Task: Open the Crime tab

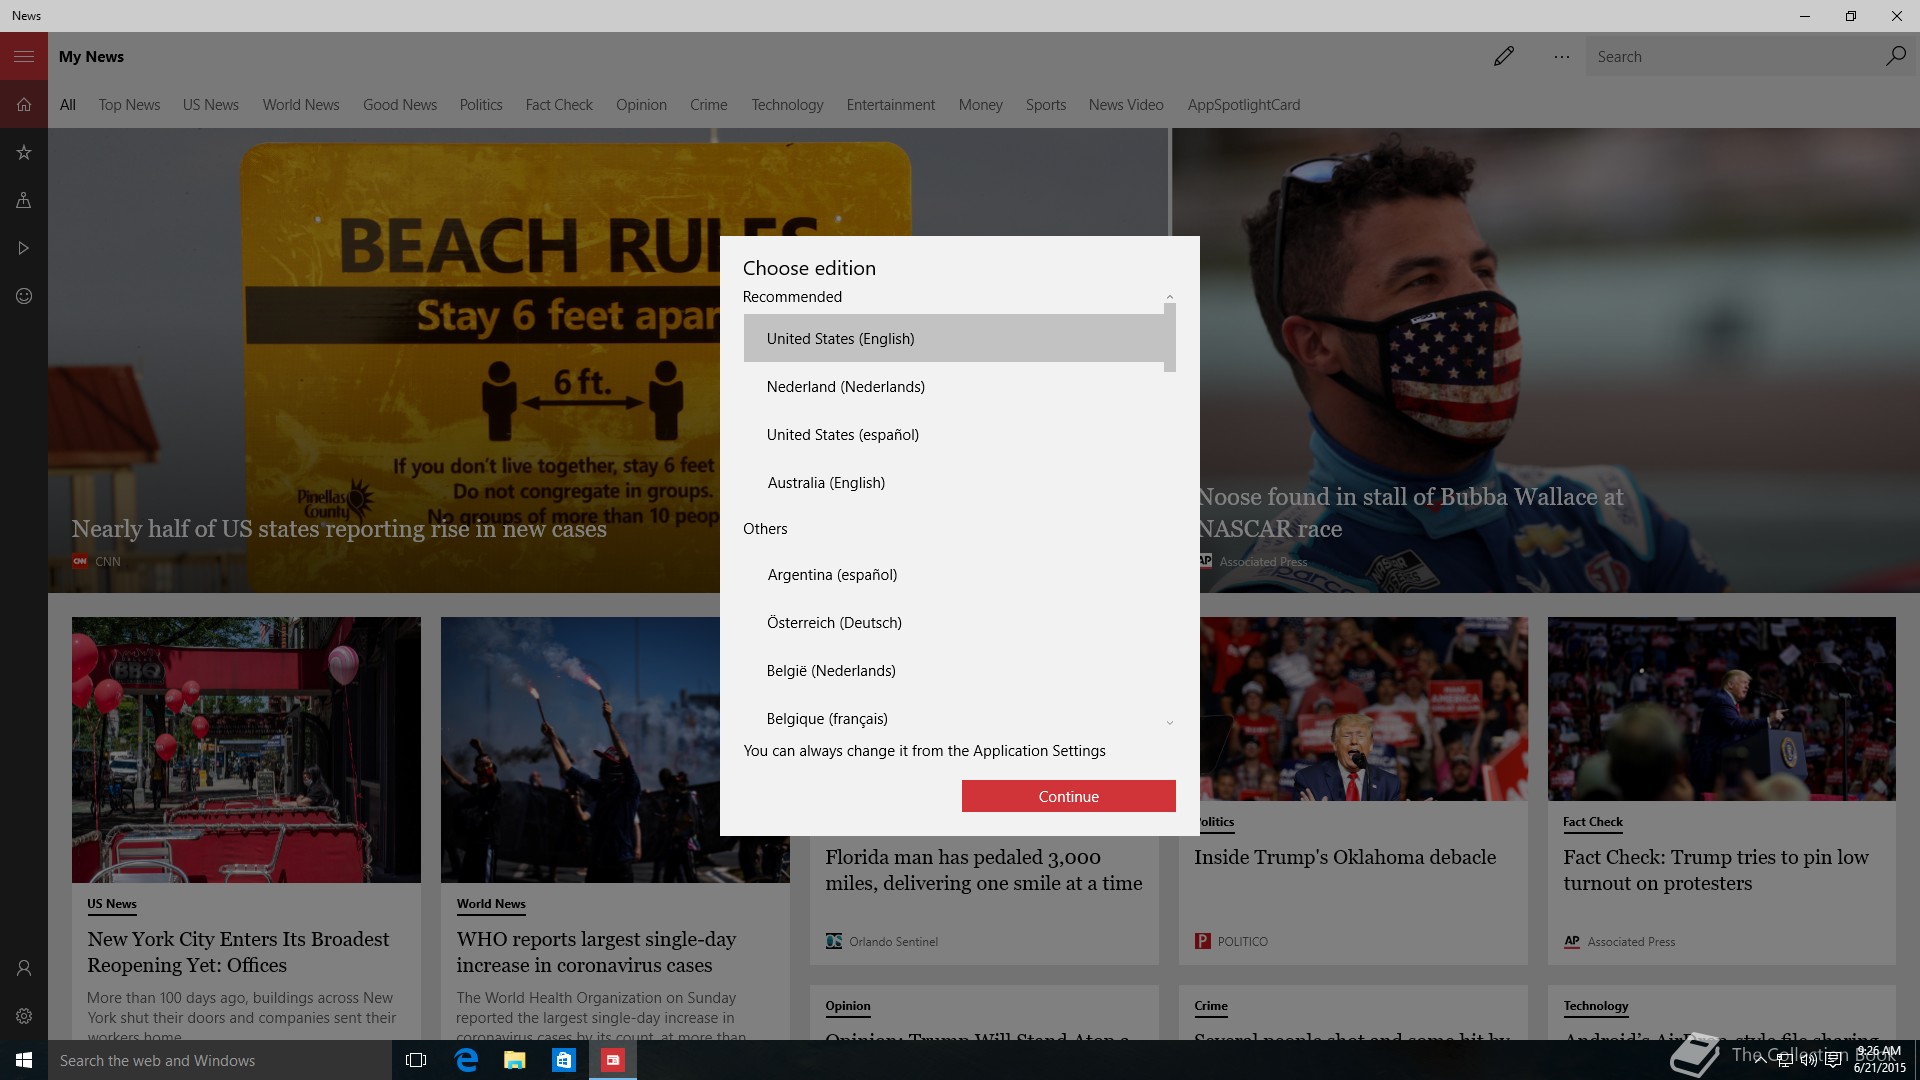Action: (x=709, y=105)
